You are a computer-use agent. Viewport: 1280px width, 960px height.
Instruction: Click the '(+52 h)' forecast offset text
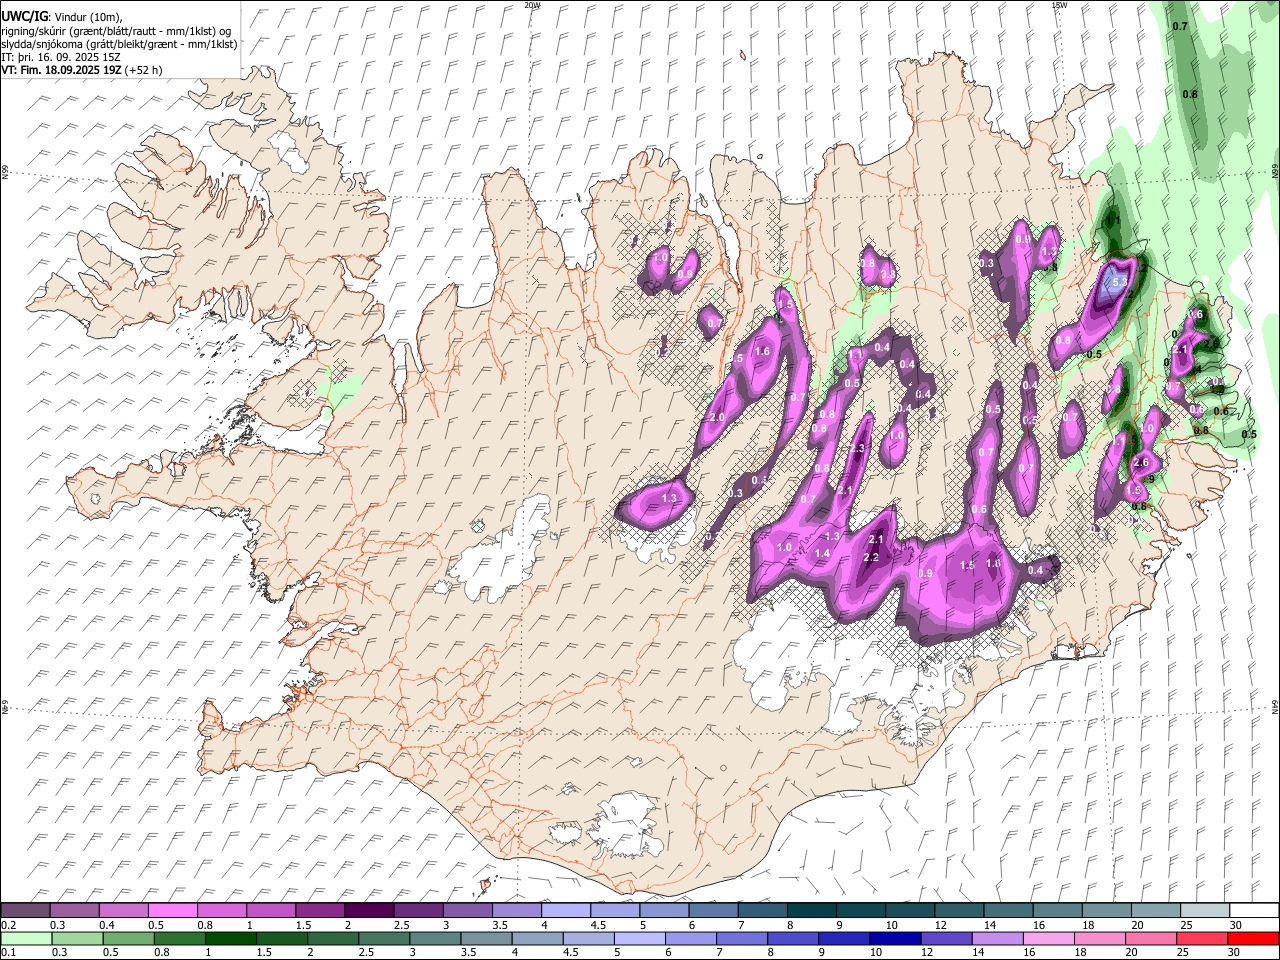pos(143,70)
